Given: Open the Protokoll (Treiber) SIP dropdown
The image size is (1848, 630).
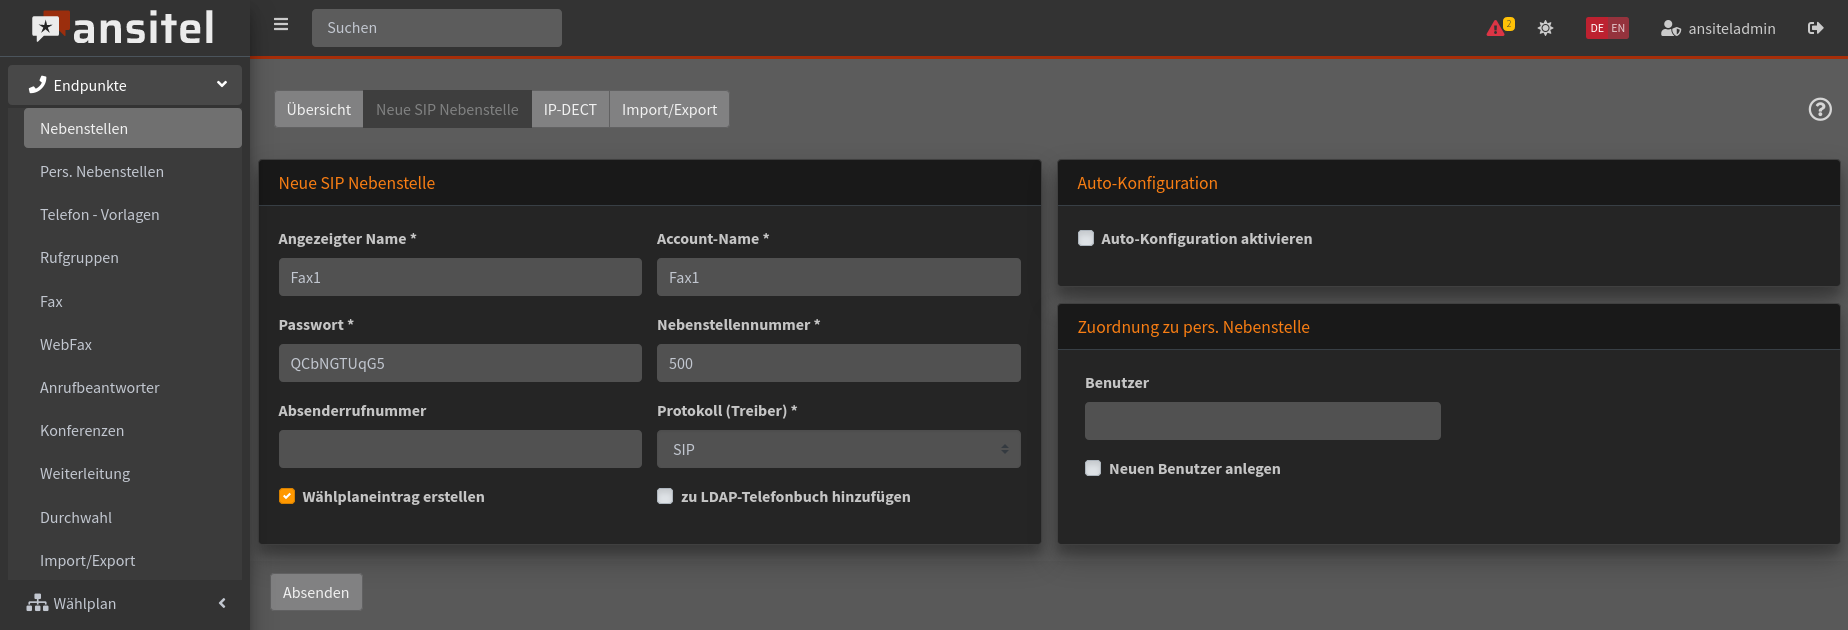Looking at the screenshot, I should (x=839, y=449).
